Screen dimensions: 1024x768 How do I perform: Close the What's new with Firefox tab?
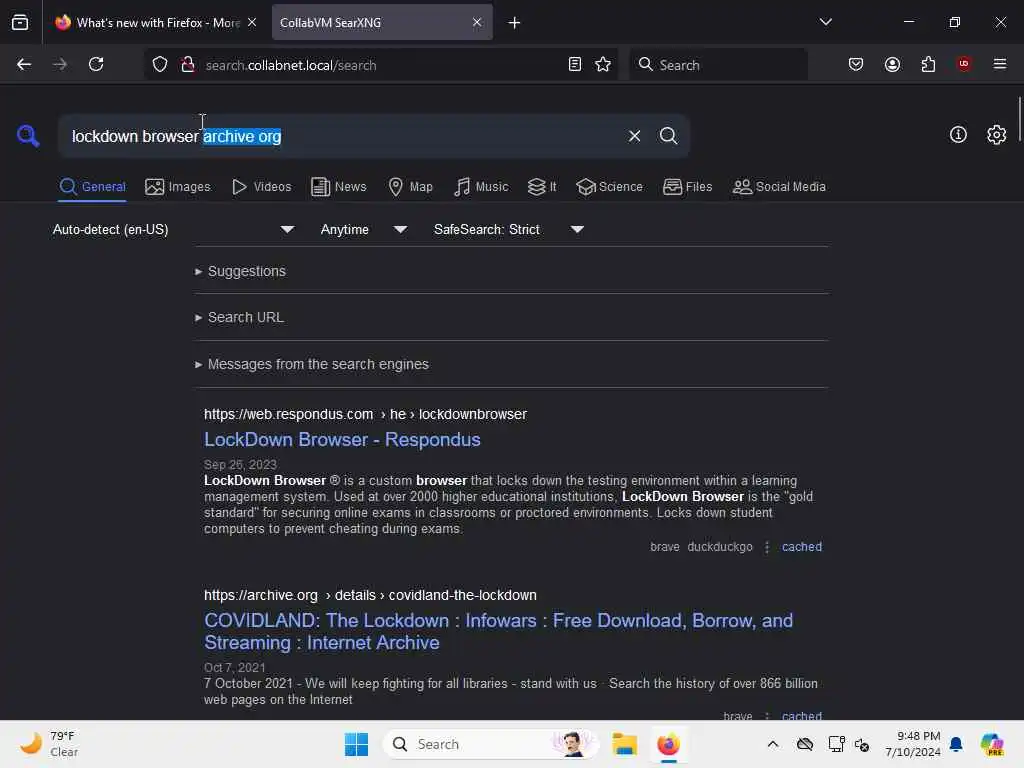(252, 22)
